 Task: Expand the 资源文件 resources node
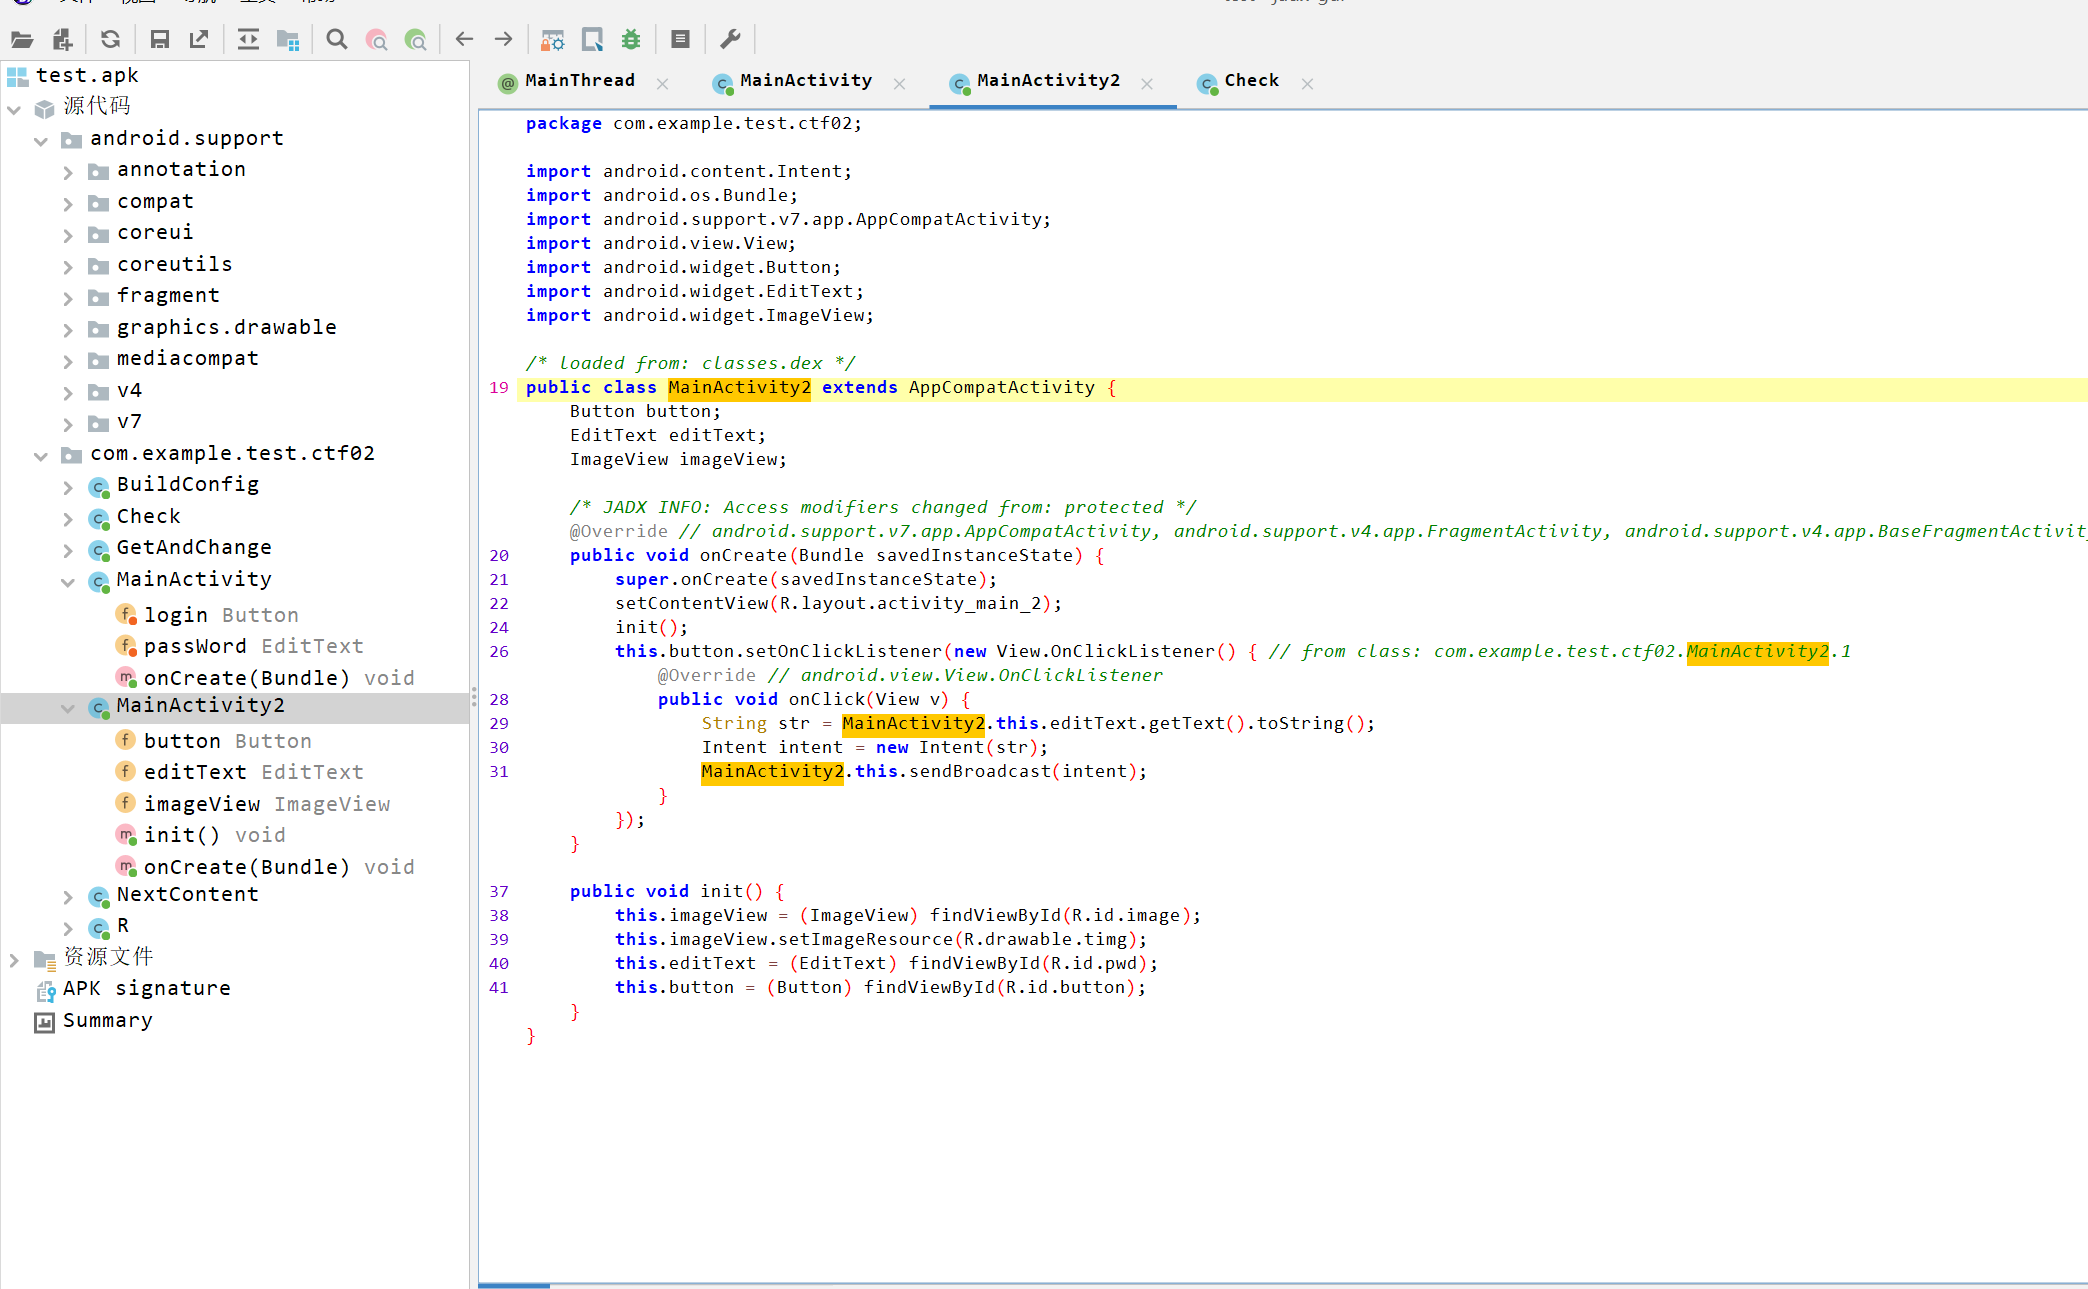[x=14, y=960]
